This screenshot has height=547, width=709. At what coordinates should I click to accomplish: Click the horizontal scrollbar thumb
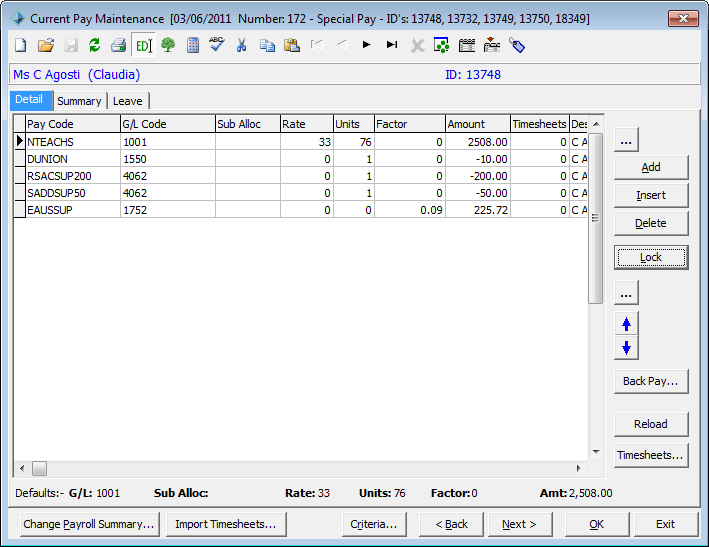pos(39,468)
